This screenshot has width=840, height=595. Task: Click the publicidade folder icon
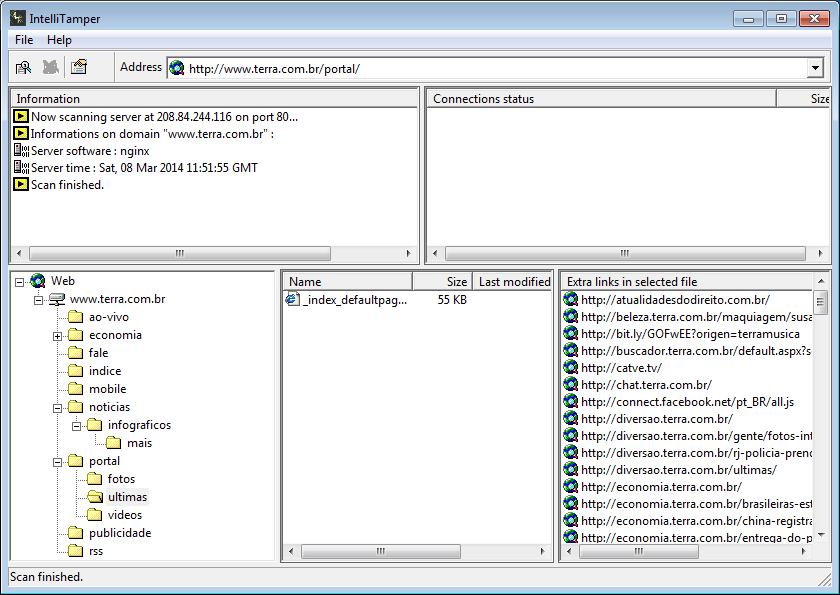[x=76, y=533]
